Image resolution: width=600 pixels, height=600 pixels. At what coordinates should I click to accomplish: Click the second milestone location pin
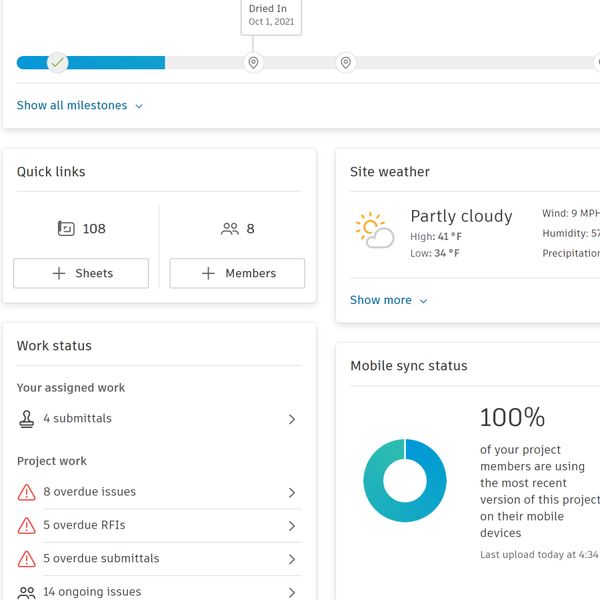click(x=346, y=63)
